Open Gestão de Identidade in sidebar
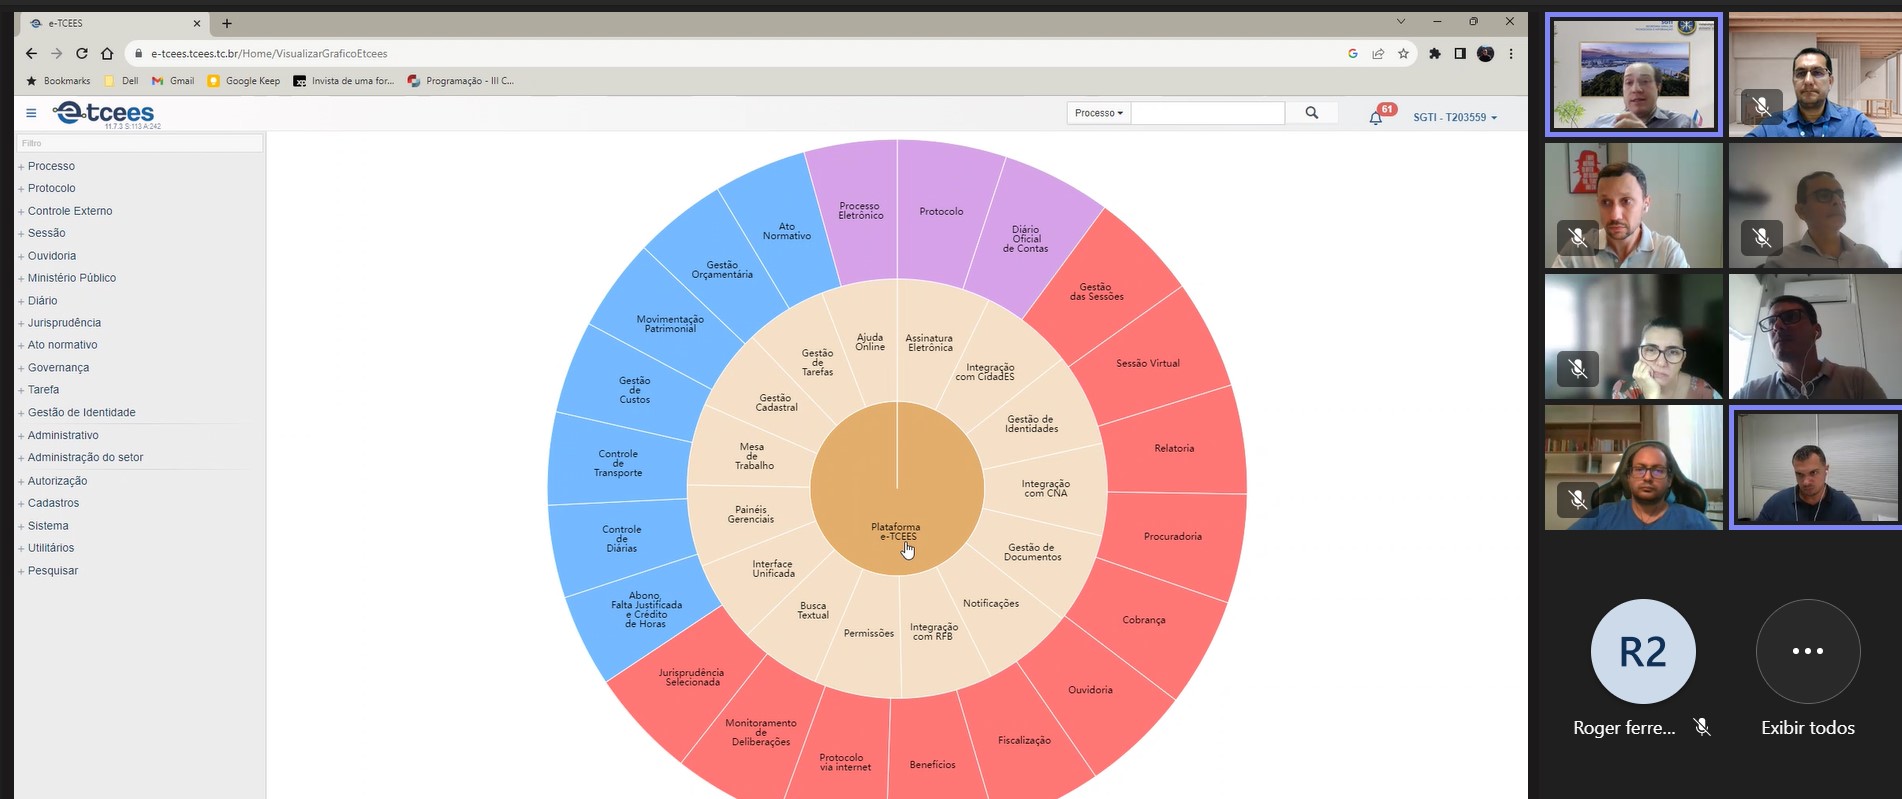This screenshot has height=799, width=1902. point(81,412)
